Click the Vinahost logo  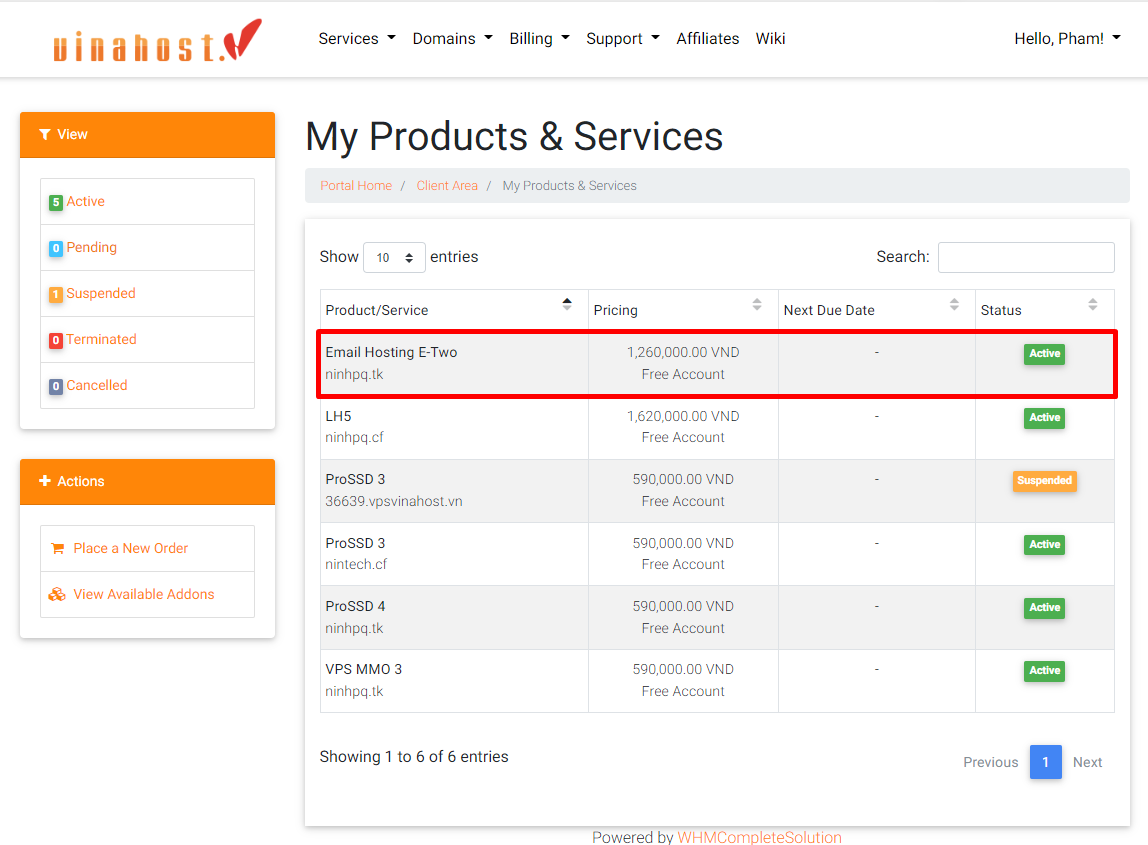click(157, 41)
